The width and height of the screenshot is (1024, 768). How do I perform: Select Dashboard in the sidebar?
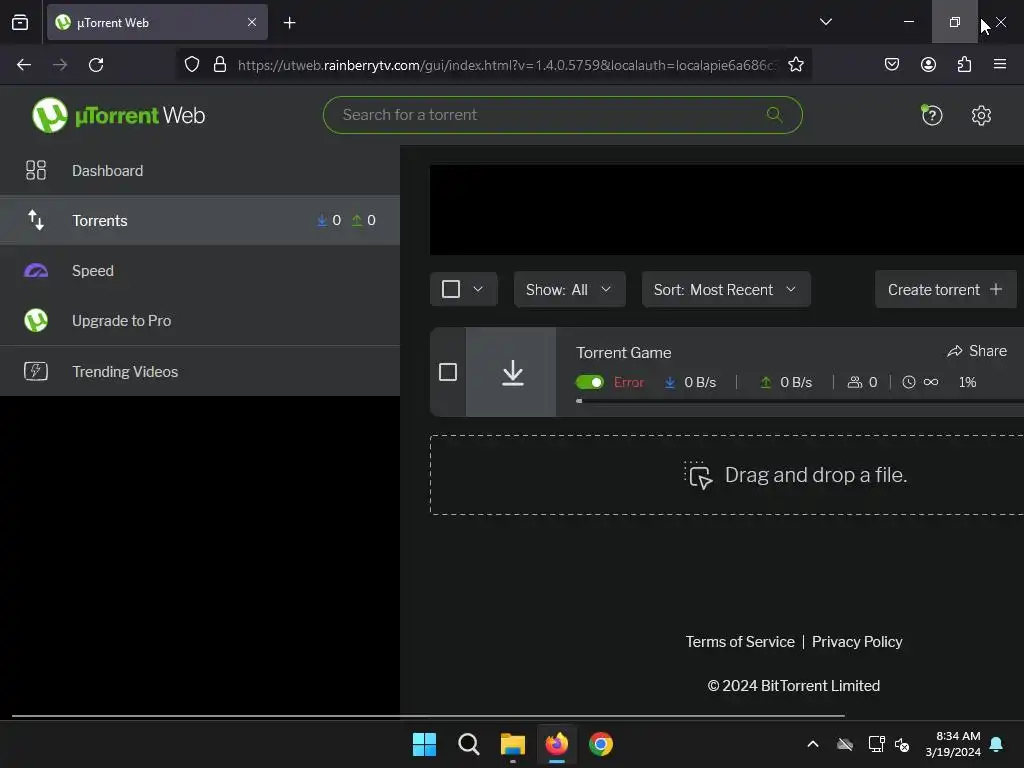(200, 170)
